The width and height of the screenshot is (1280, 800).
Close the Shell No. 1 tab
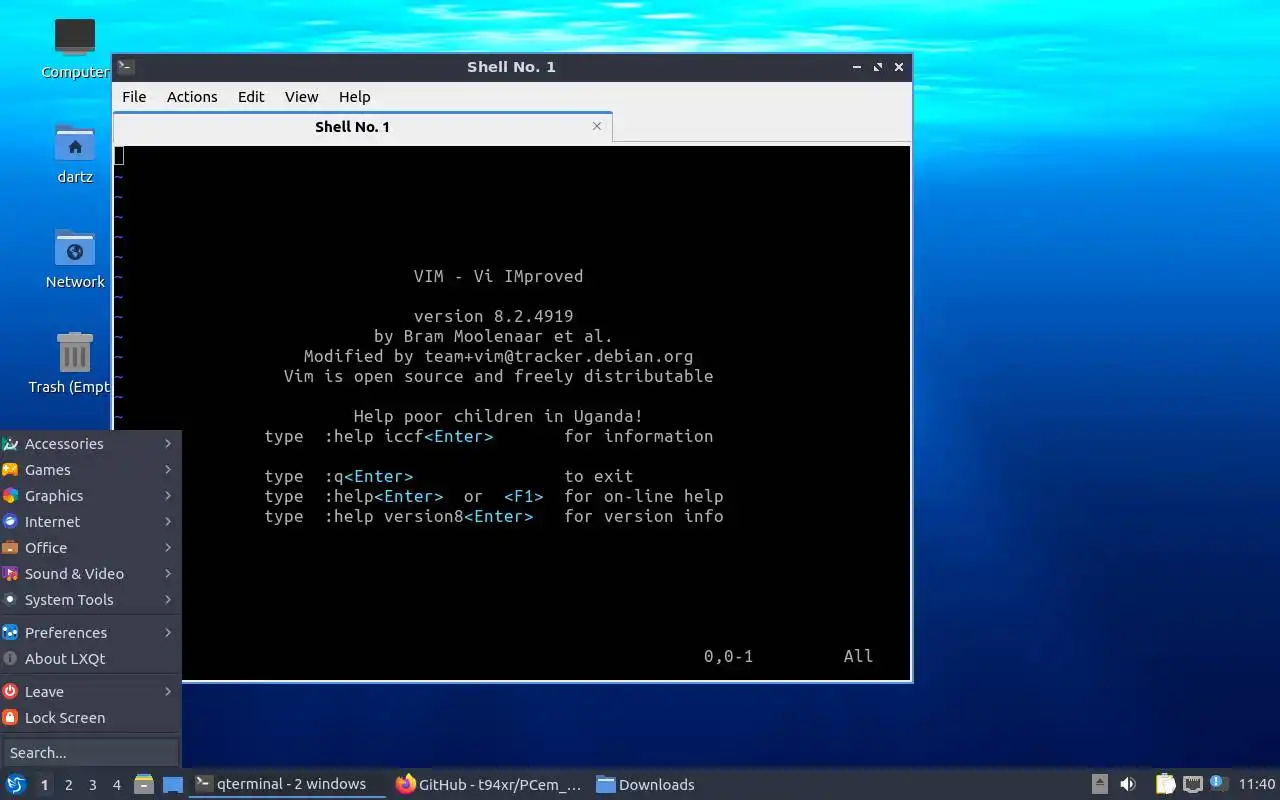click(597, 126)
